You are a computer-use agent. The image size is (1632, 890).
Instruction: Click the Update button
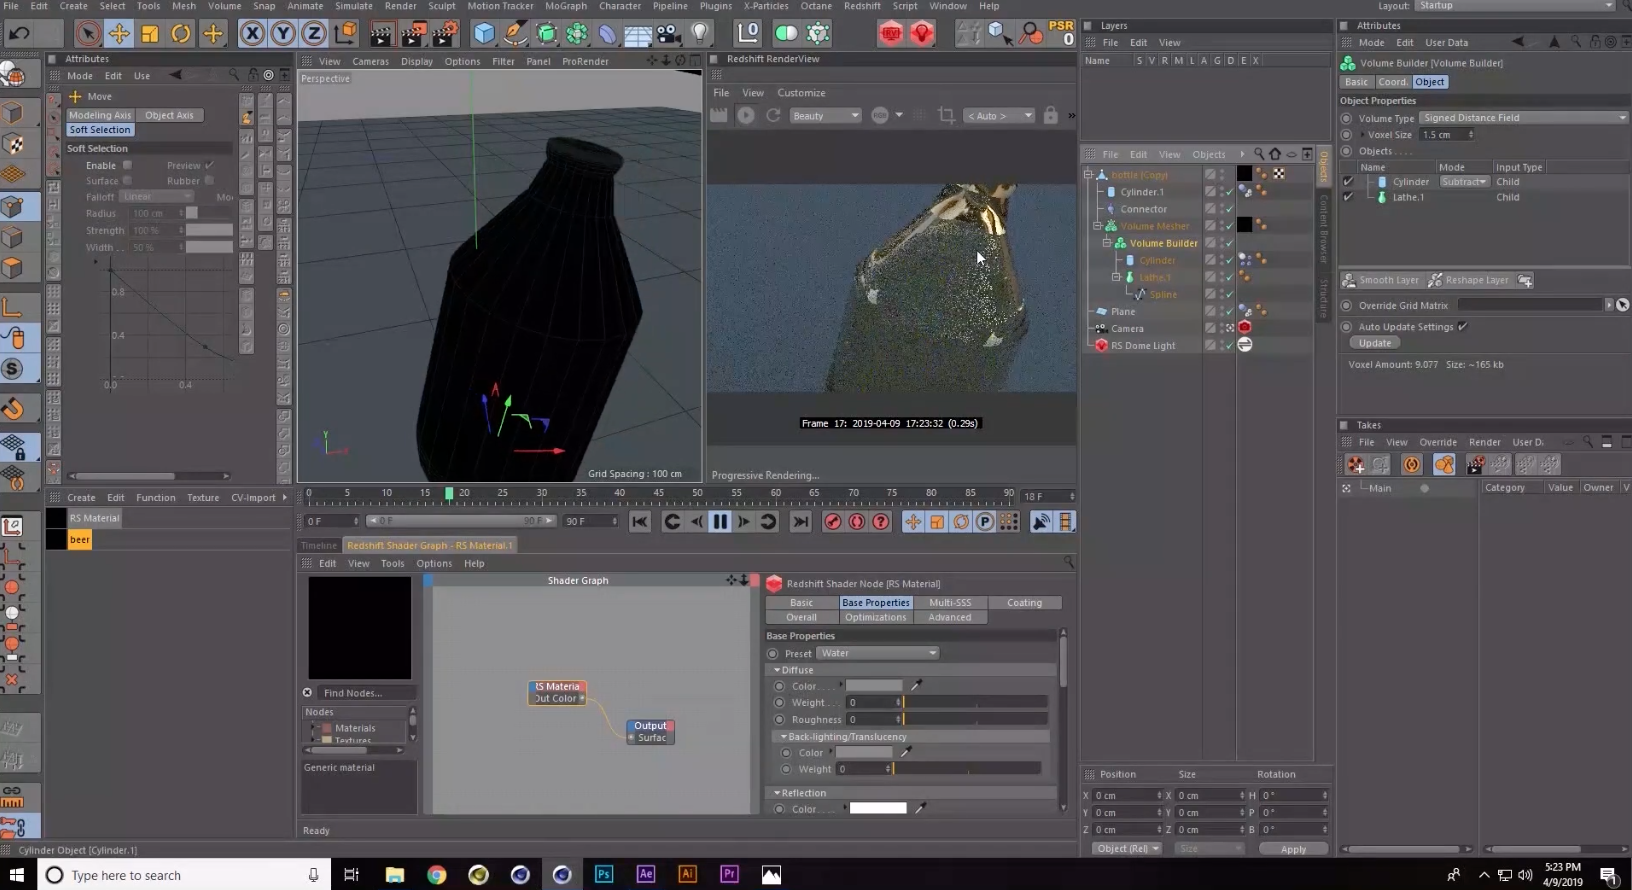pos(1374,343)
